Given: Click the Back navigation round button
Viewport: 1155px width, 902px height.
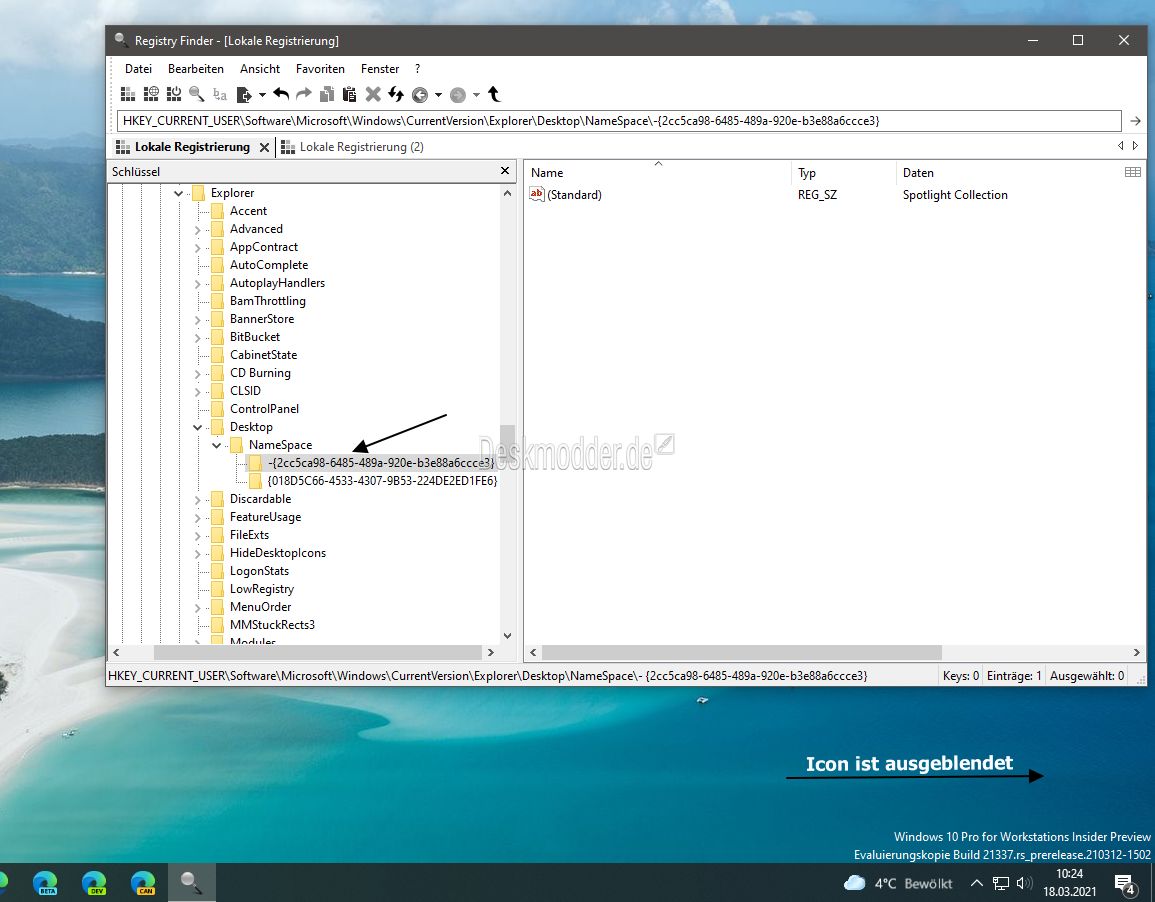Looking at the screenshot, I should pos(420,95).
